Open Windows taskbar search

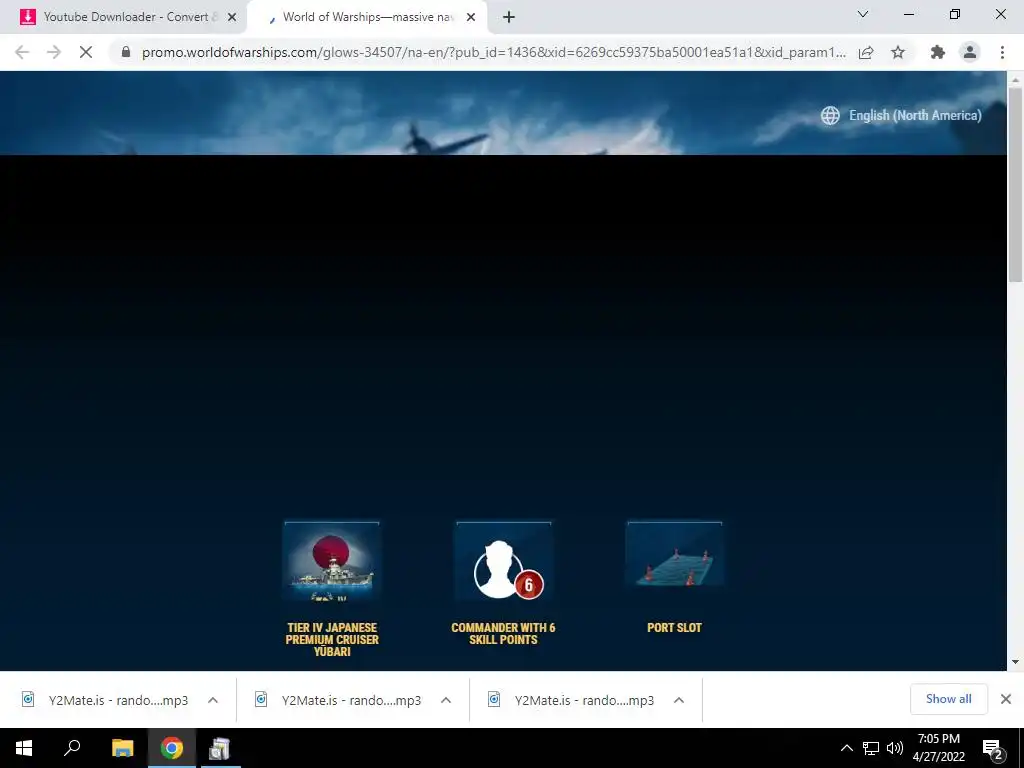click(x=72, y=748)
